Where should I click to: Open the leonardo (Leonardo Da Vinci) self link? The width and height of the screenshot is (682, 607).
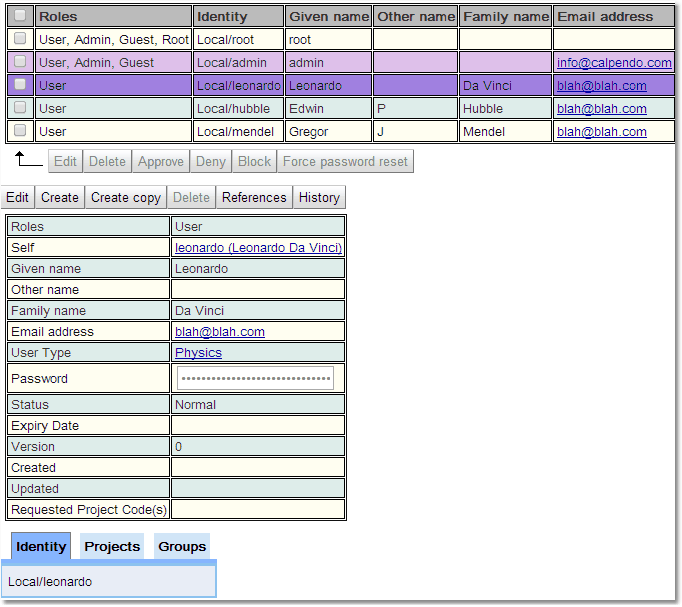pyautogui.click(x=258, y=247)
